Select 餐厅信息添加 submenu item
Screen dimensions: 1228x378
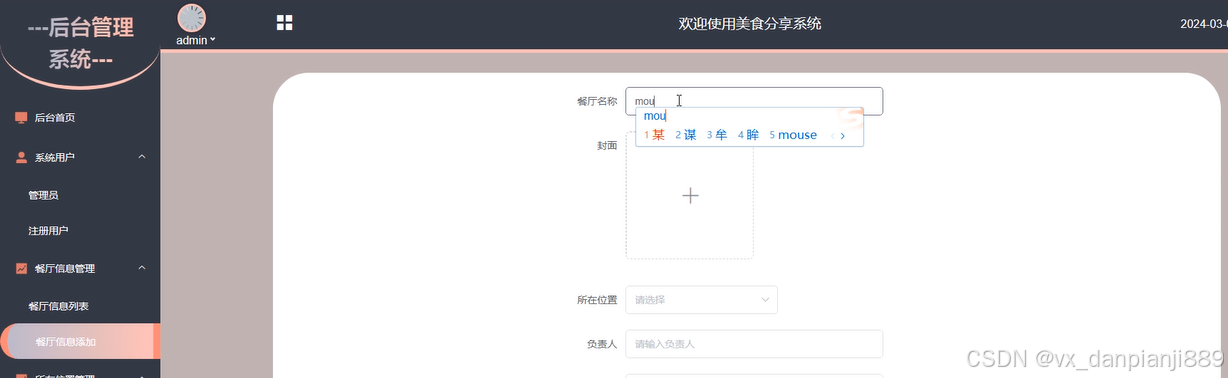pos(80,342)
